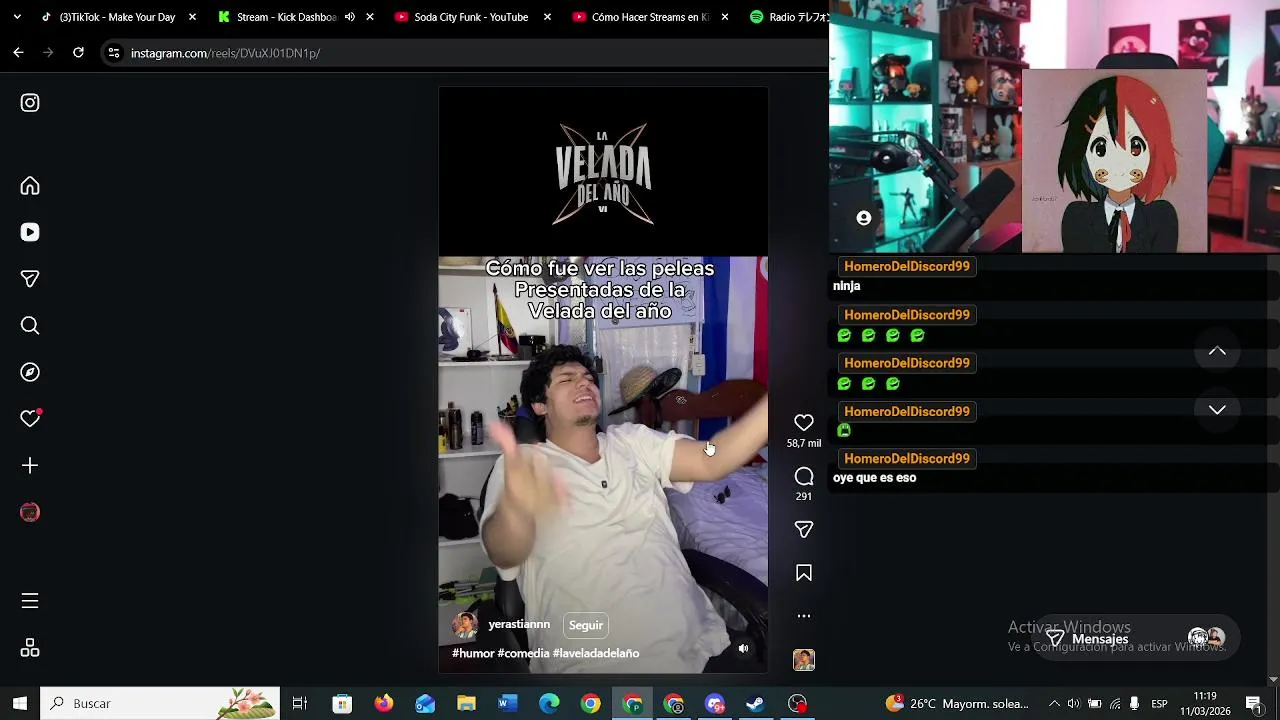The height and width of the screenshot is (720, 1280).
Task: Open notifications heart in sidebar
Action: click(x=30, y=418)
